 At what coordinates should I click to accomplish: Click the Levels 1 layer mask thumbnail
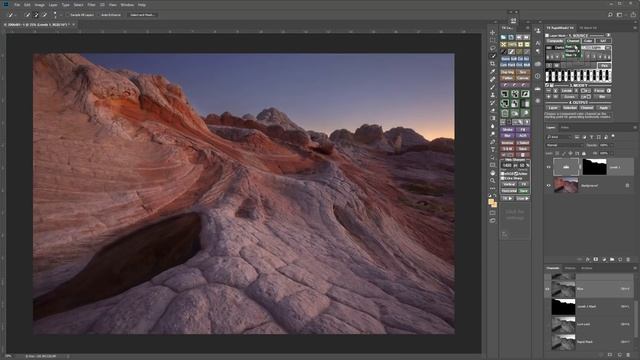click(x=595, y=167)
